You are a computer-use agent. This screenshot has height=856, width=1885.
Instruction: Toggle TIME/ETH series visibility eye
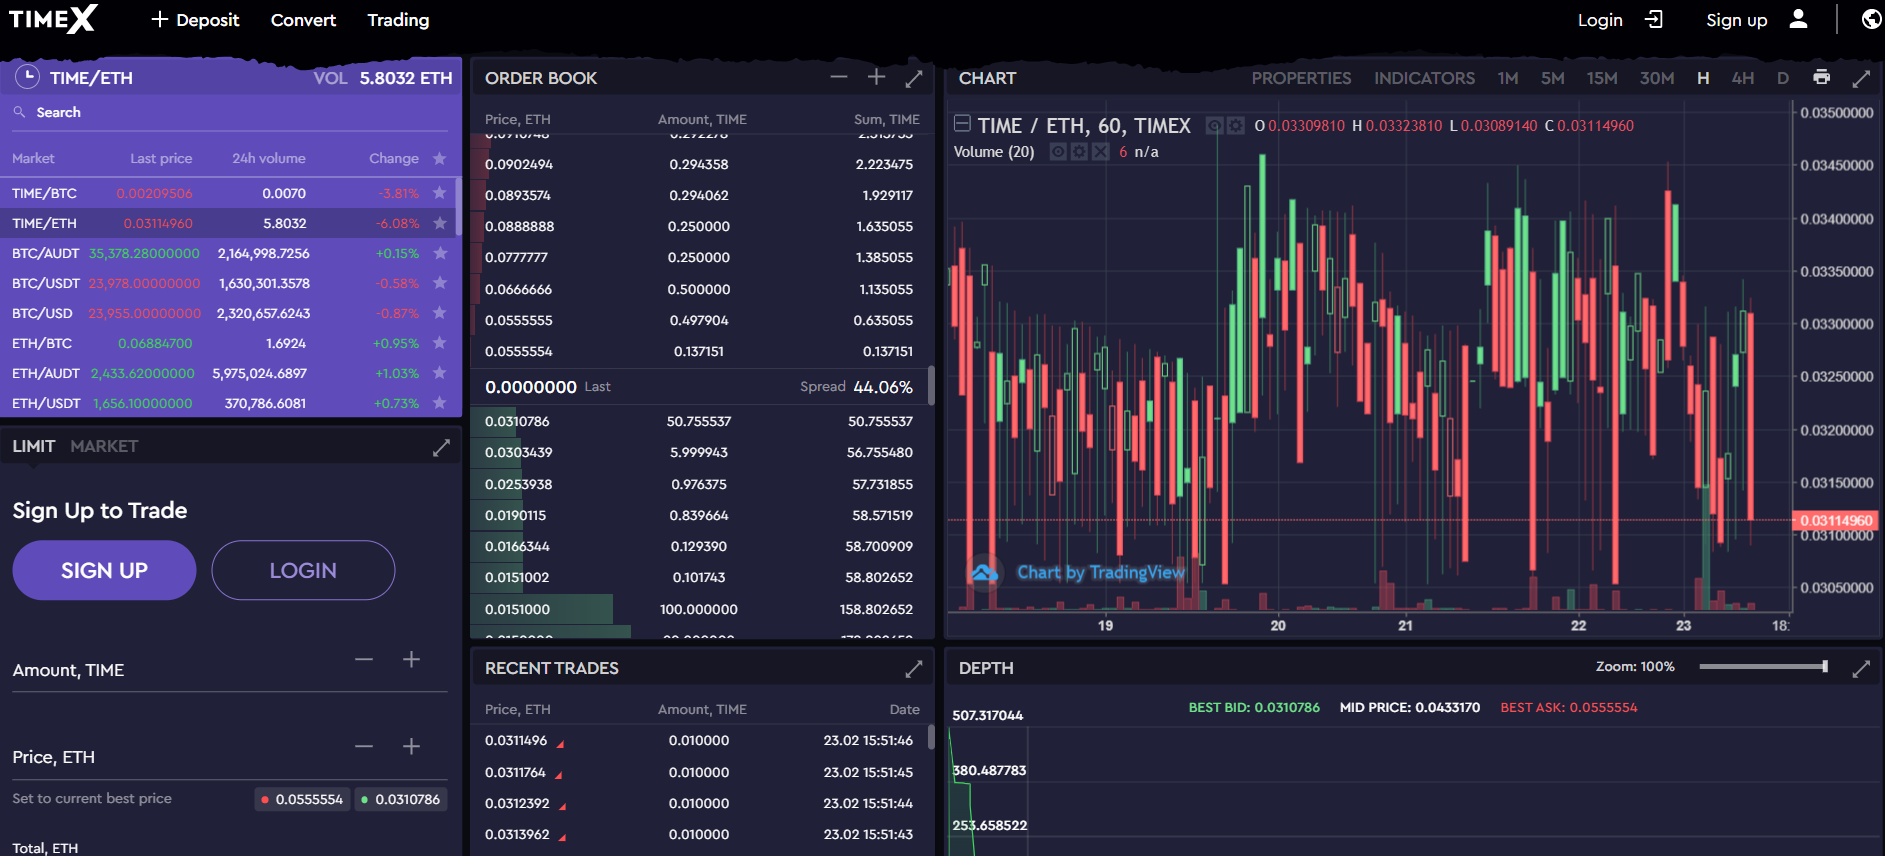(x=1215, y=126)
